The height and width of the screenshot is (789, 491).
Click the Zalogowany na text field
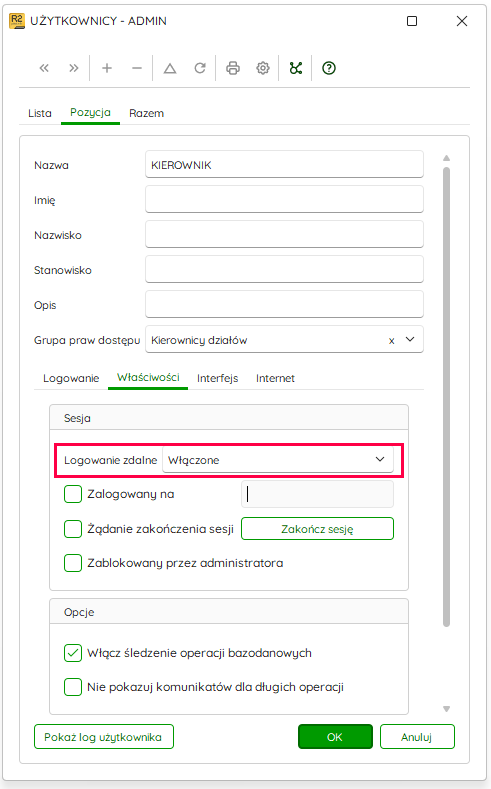point(317,494)
